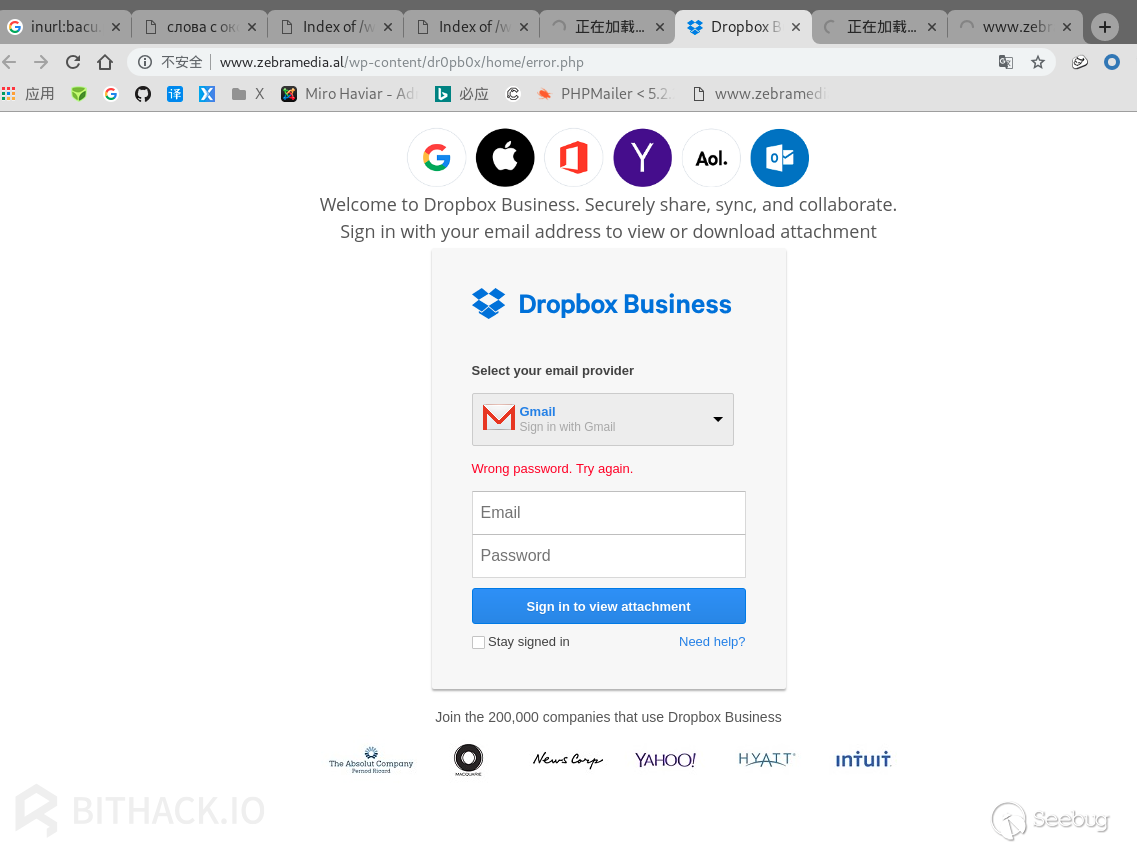Open the PHPMailer bookmark

pyautogui.click(x=605, y=94)
